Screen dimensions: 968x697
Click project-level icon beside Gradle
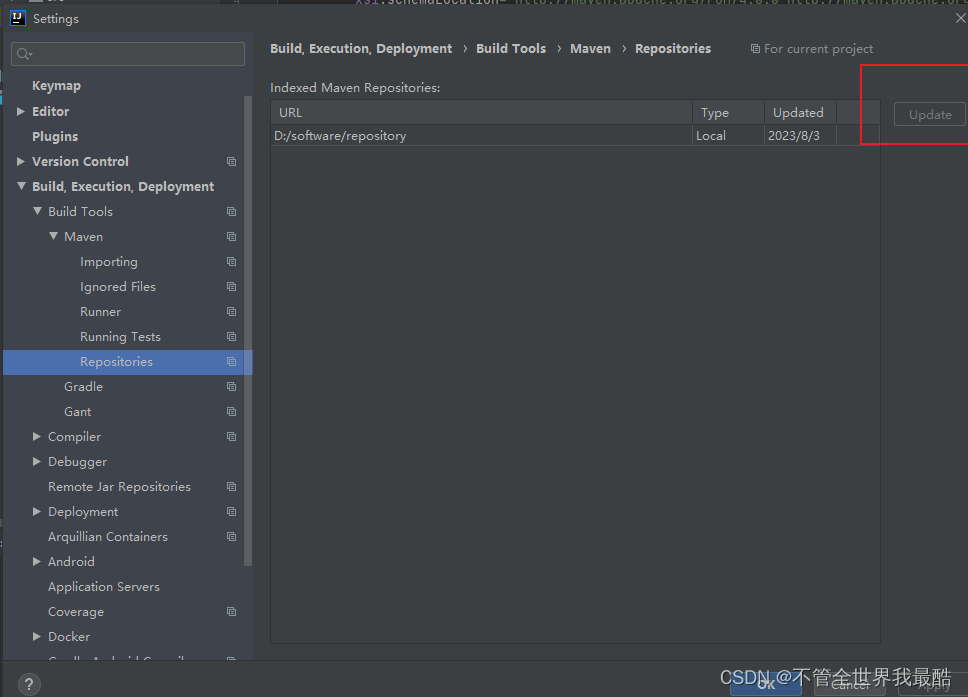pyautogui.click(x=232, y=386)
